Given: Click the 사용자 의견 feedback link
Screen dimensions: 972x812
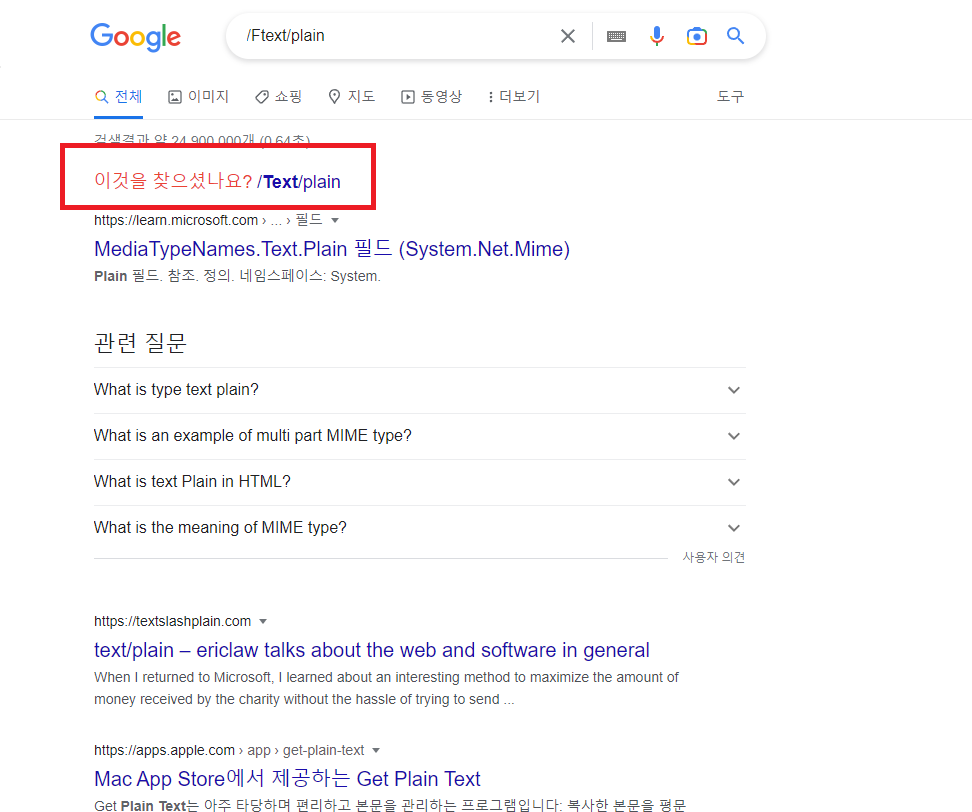Looking at the screenshot, I should [714, 557].
